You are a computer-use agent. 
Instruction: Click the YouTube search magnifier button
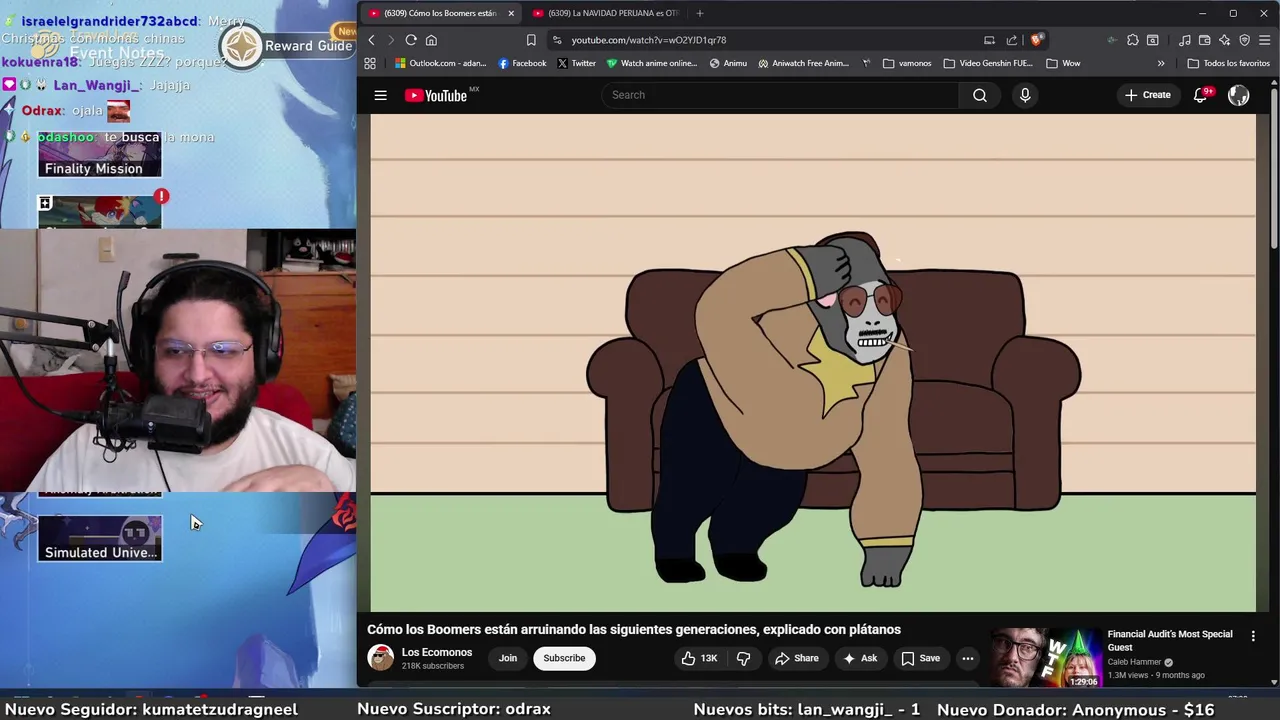(980, 95)
